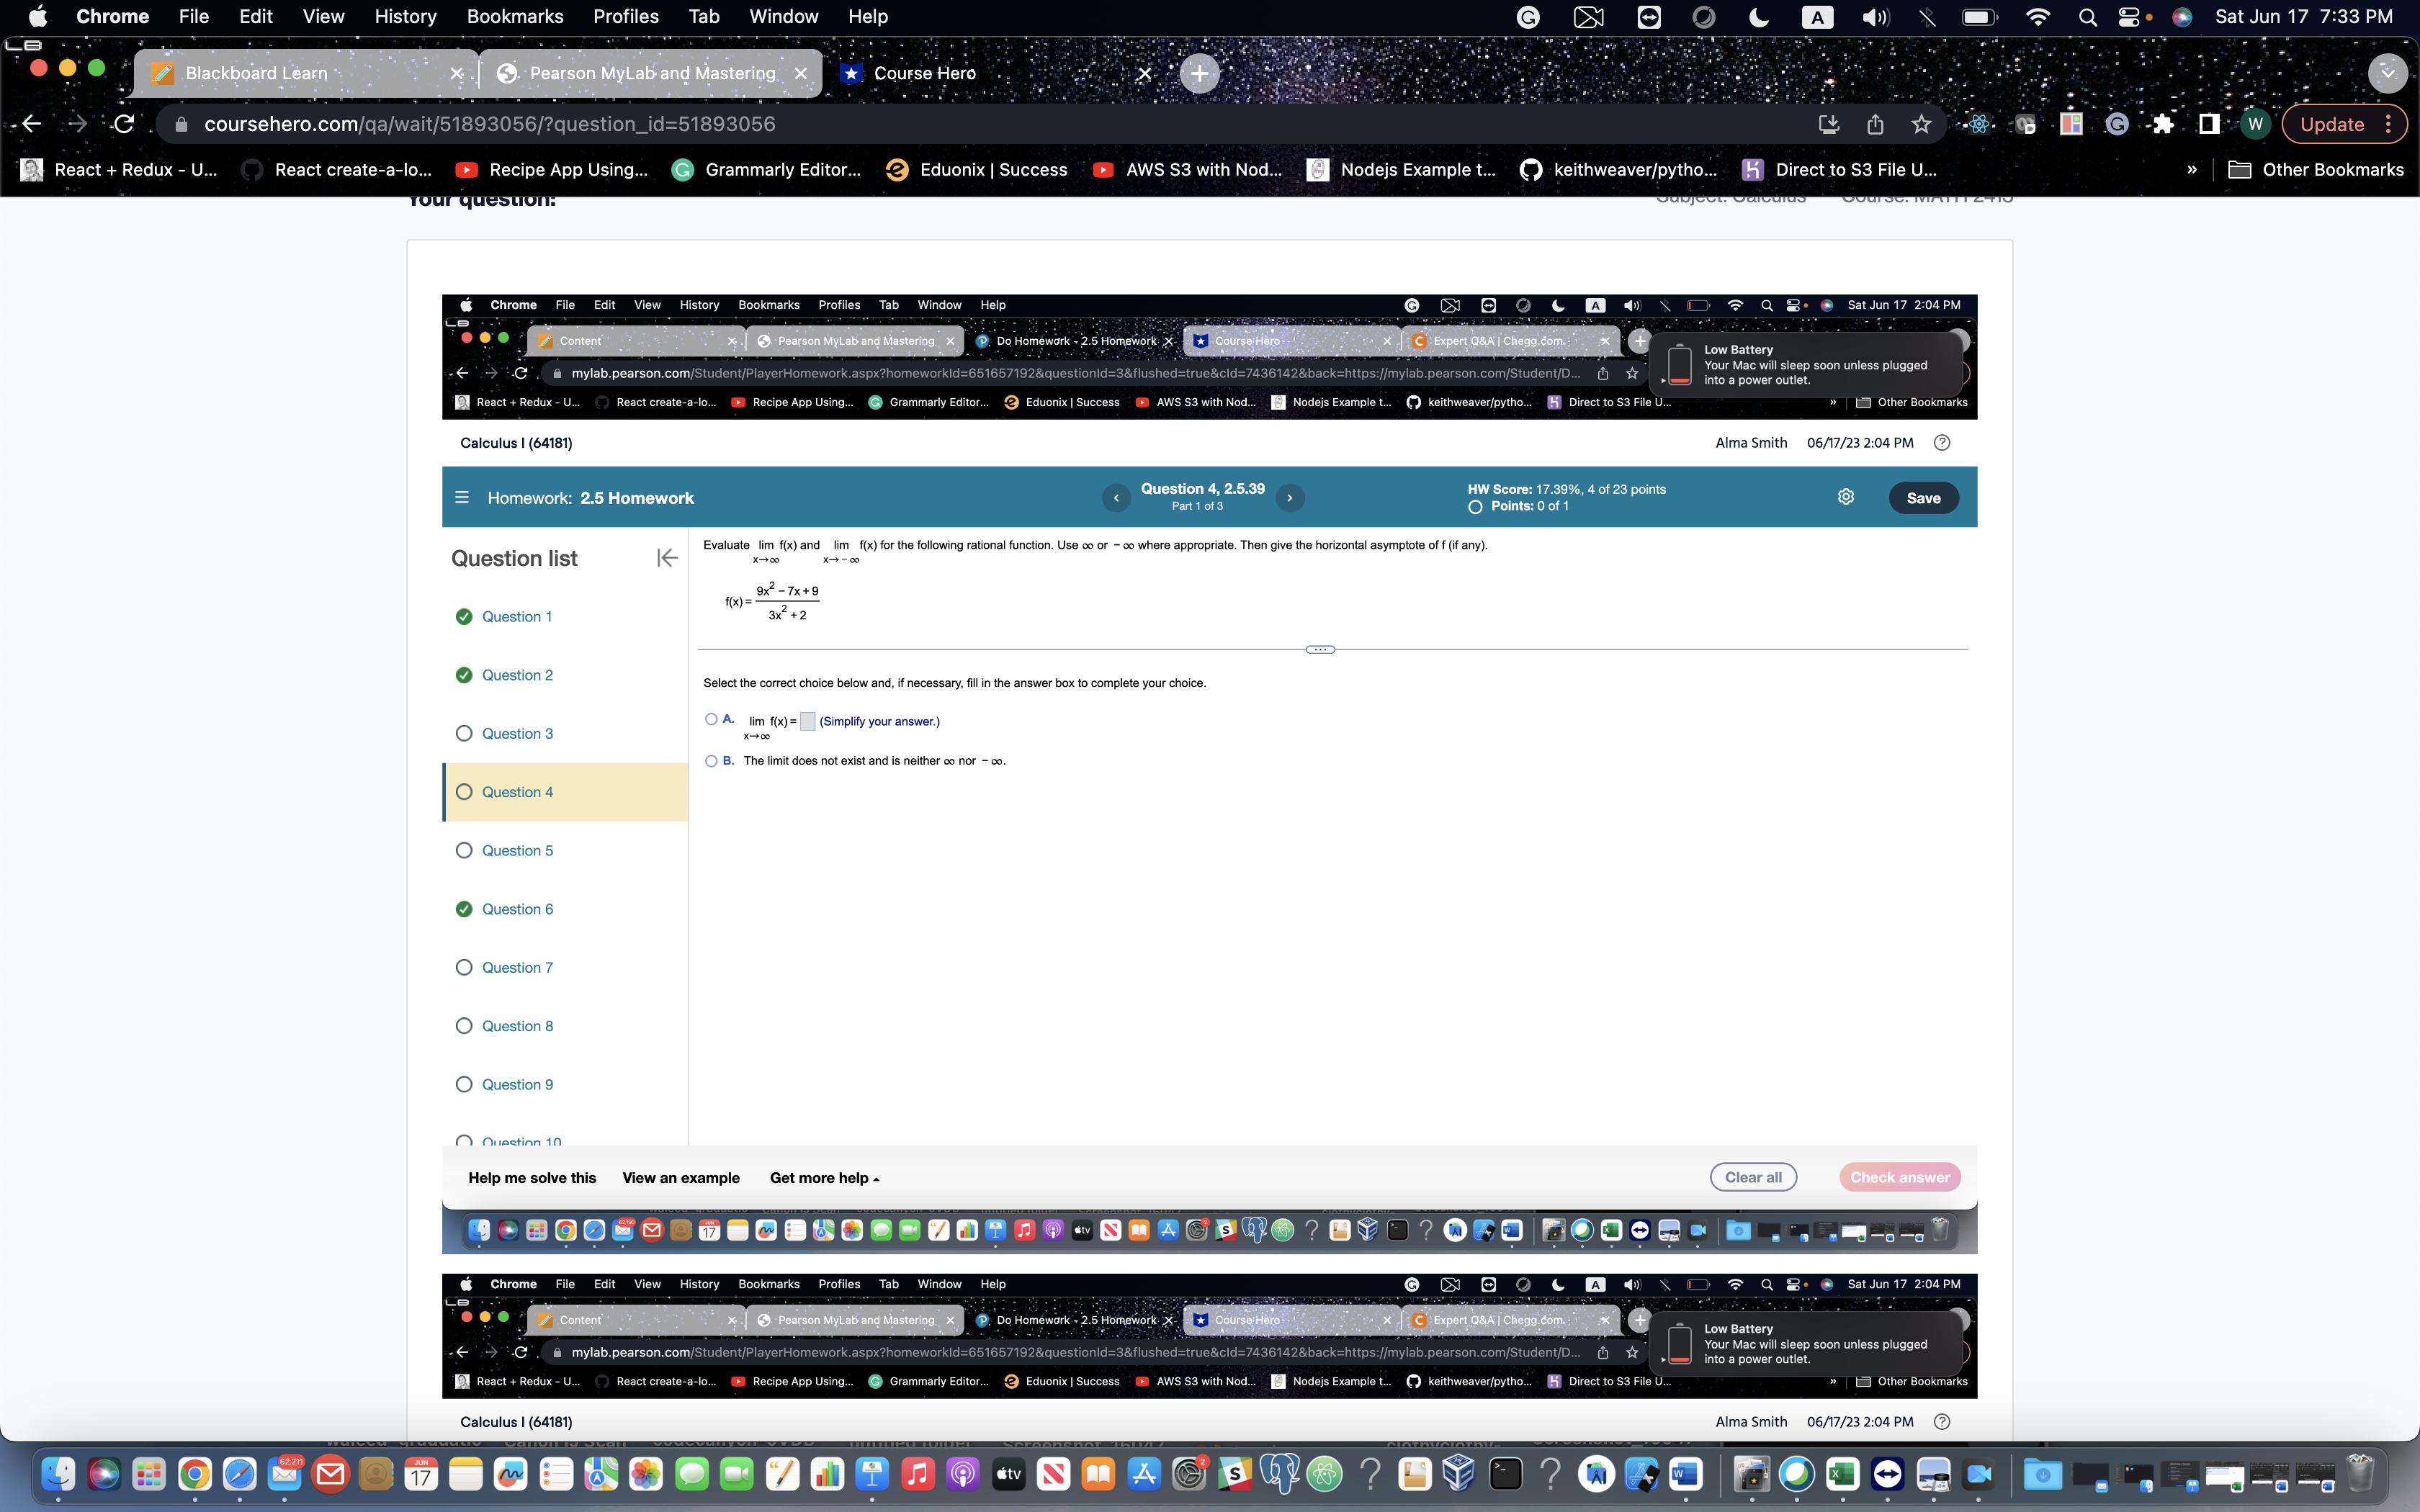Viewport: 2420px width, 1512px height.
Task: Click the install site icon in the address bar
Action: point(1830,124)
